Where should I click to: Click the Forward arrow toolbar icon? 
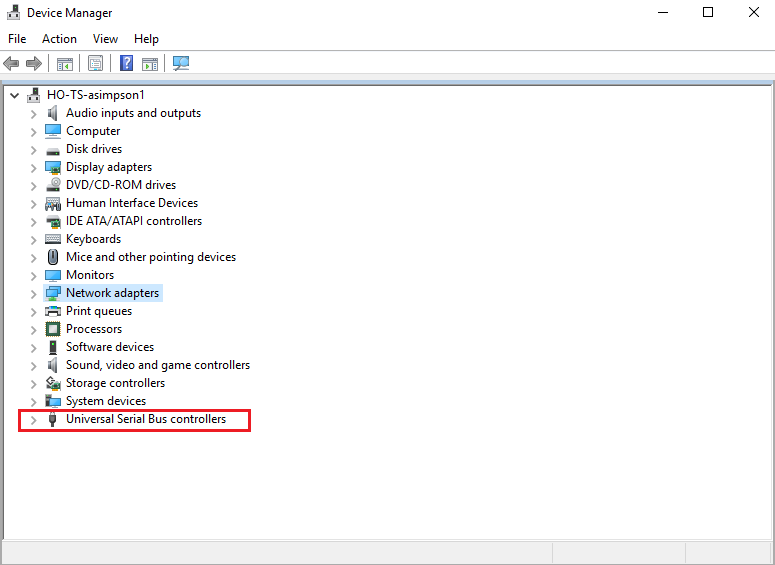[x=34, y=63]
